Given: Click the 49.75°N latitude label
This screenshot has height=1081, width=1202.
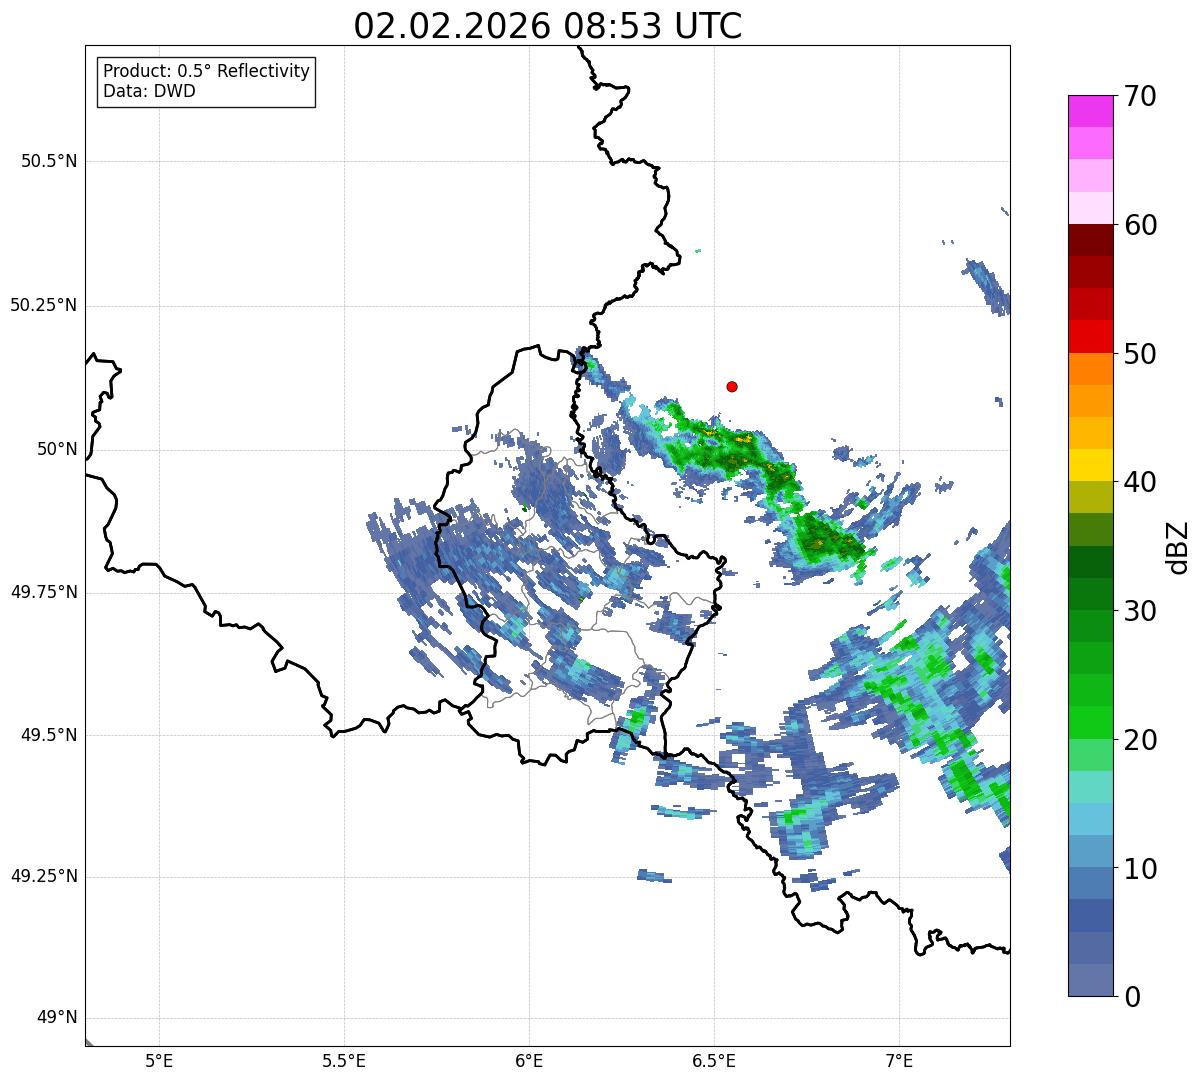Looking at the screenshot, I should tap(44, 592).
